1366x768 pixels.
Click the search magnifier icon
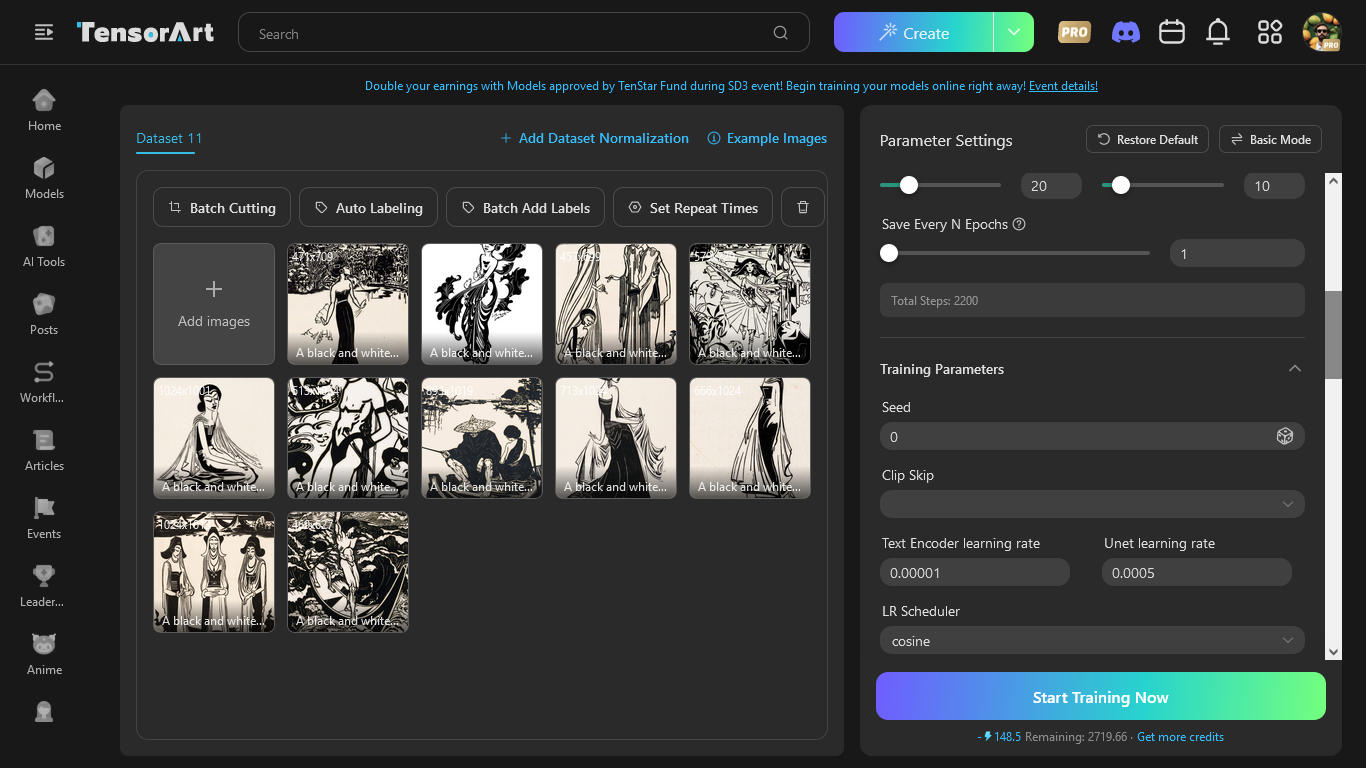pos(781,33)
